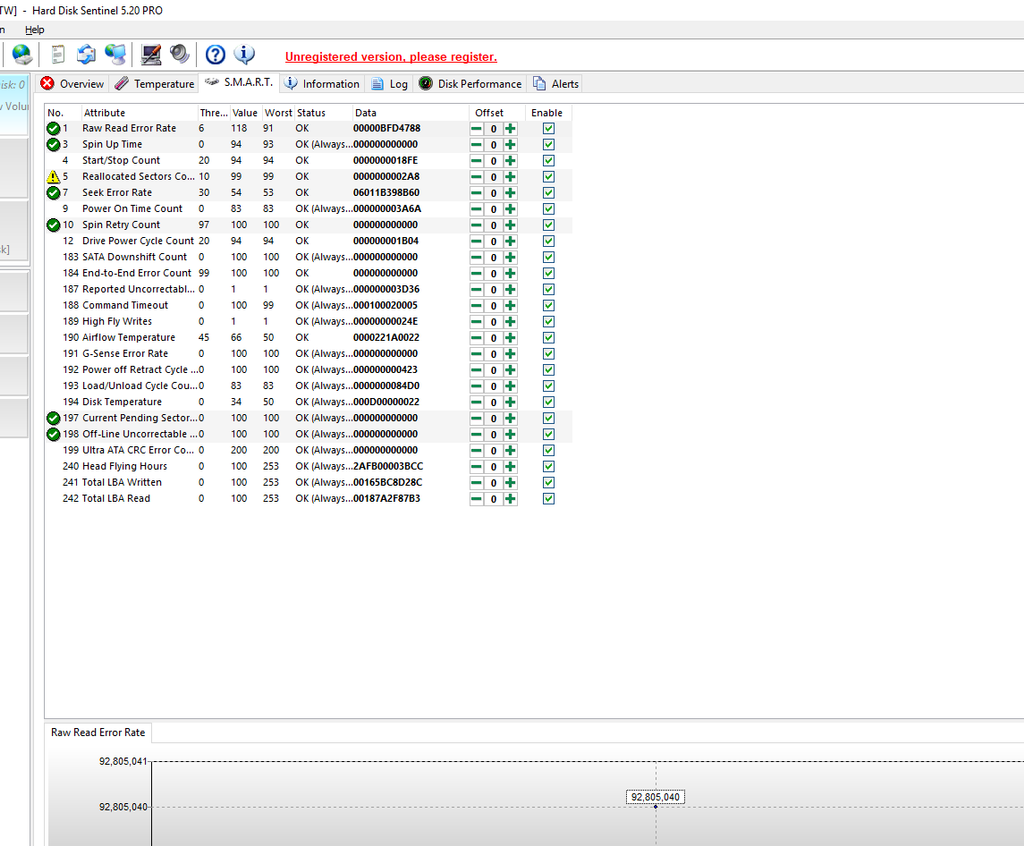Sort by the Data column header
Viewport: 1024px width, 846px height.
[411, 112]
